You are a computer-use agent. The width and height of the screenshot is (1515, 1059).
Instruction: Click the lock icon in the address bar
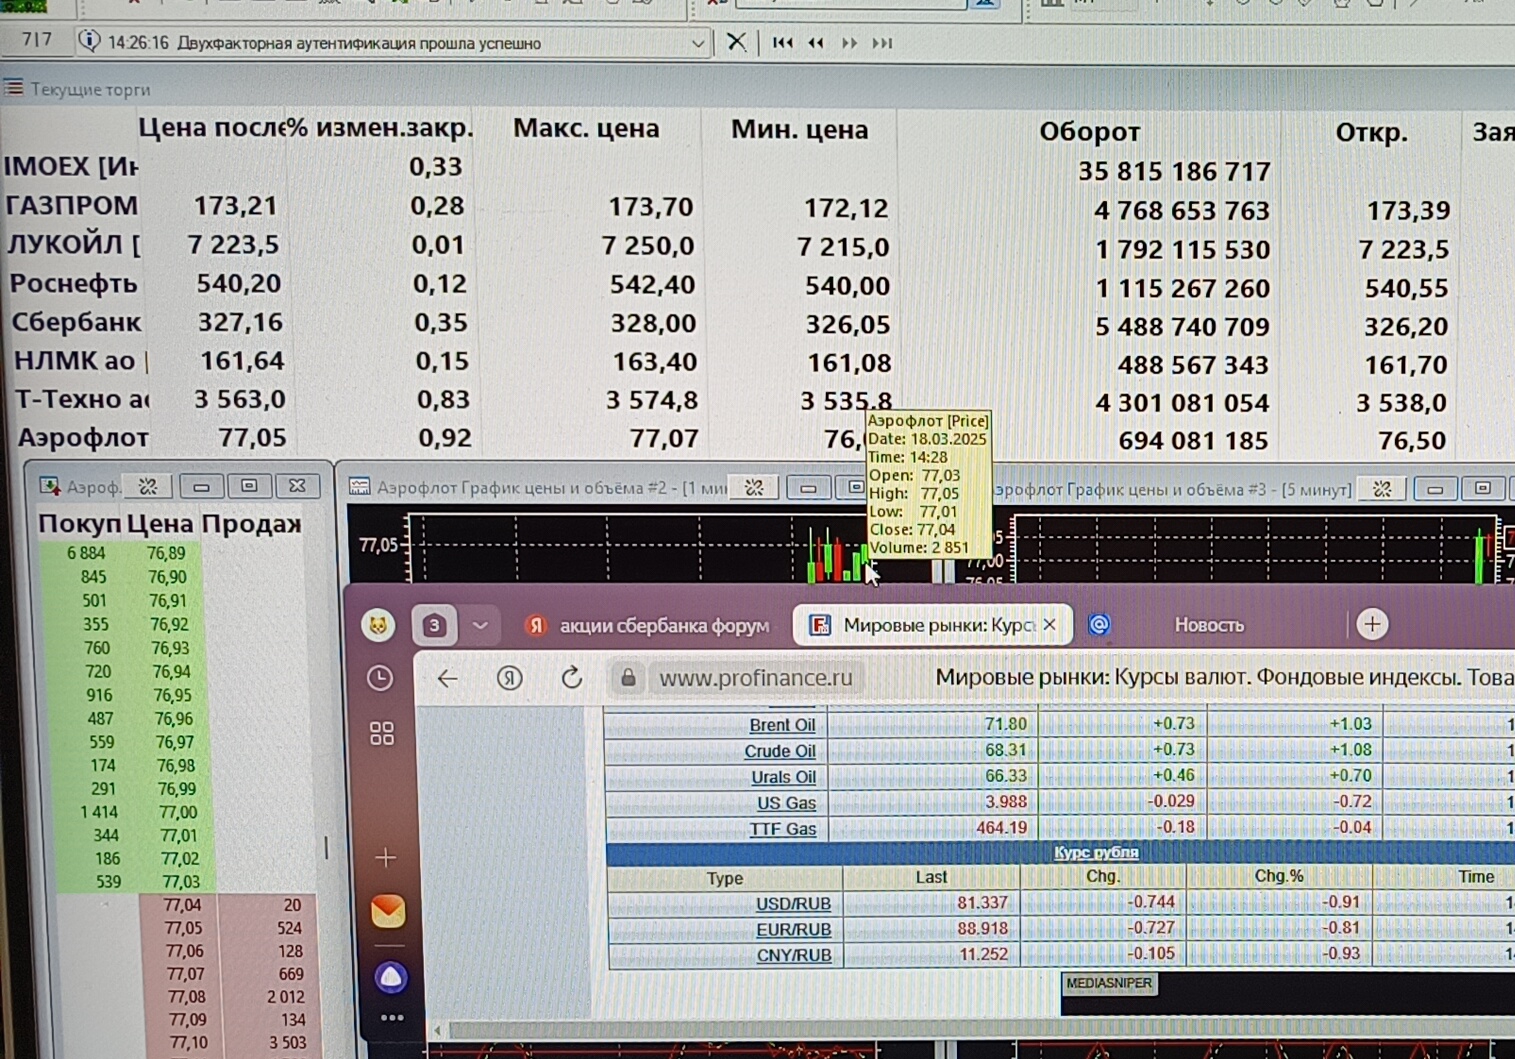pyautogui.click(x=628, y=678)
